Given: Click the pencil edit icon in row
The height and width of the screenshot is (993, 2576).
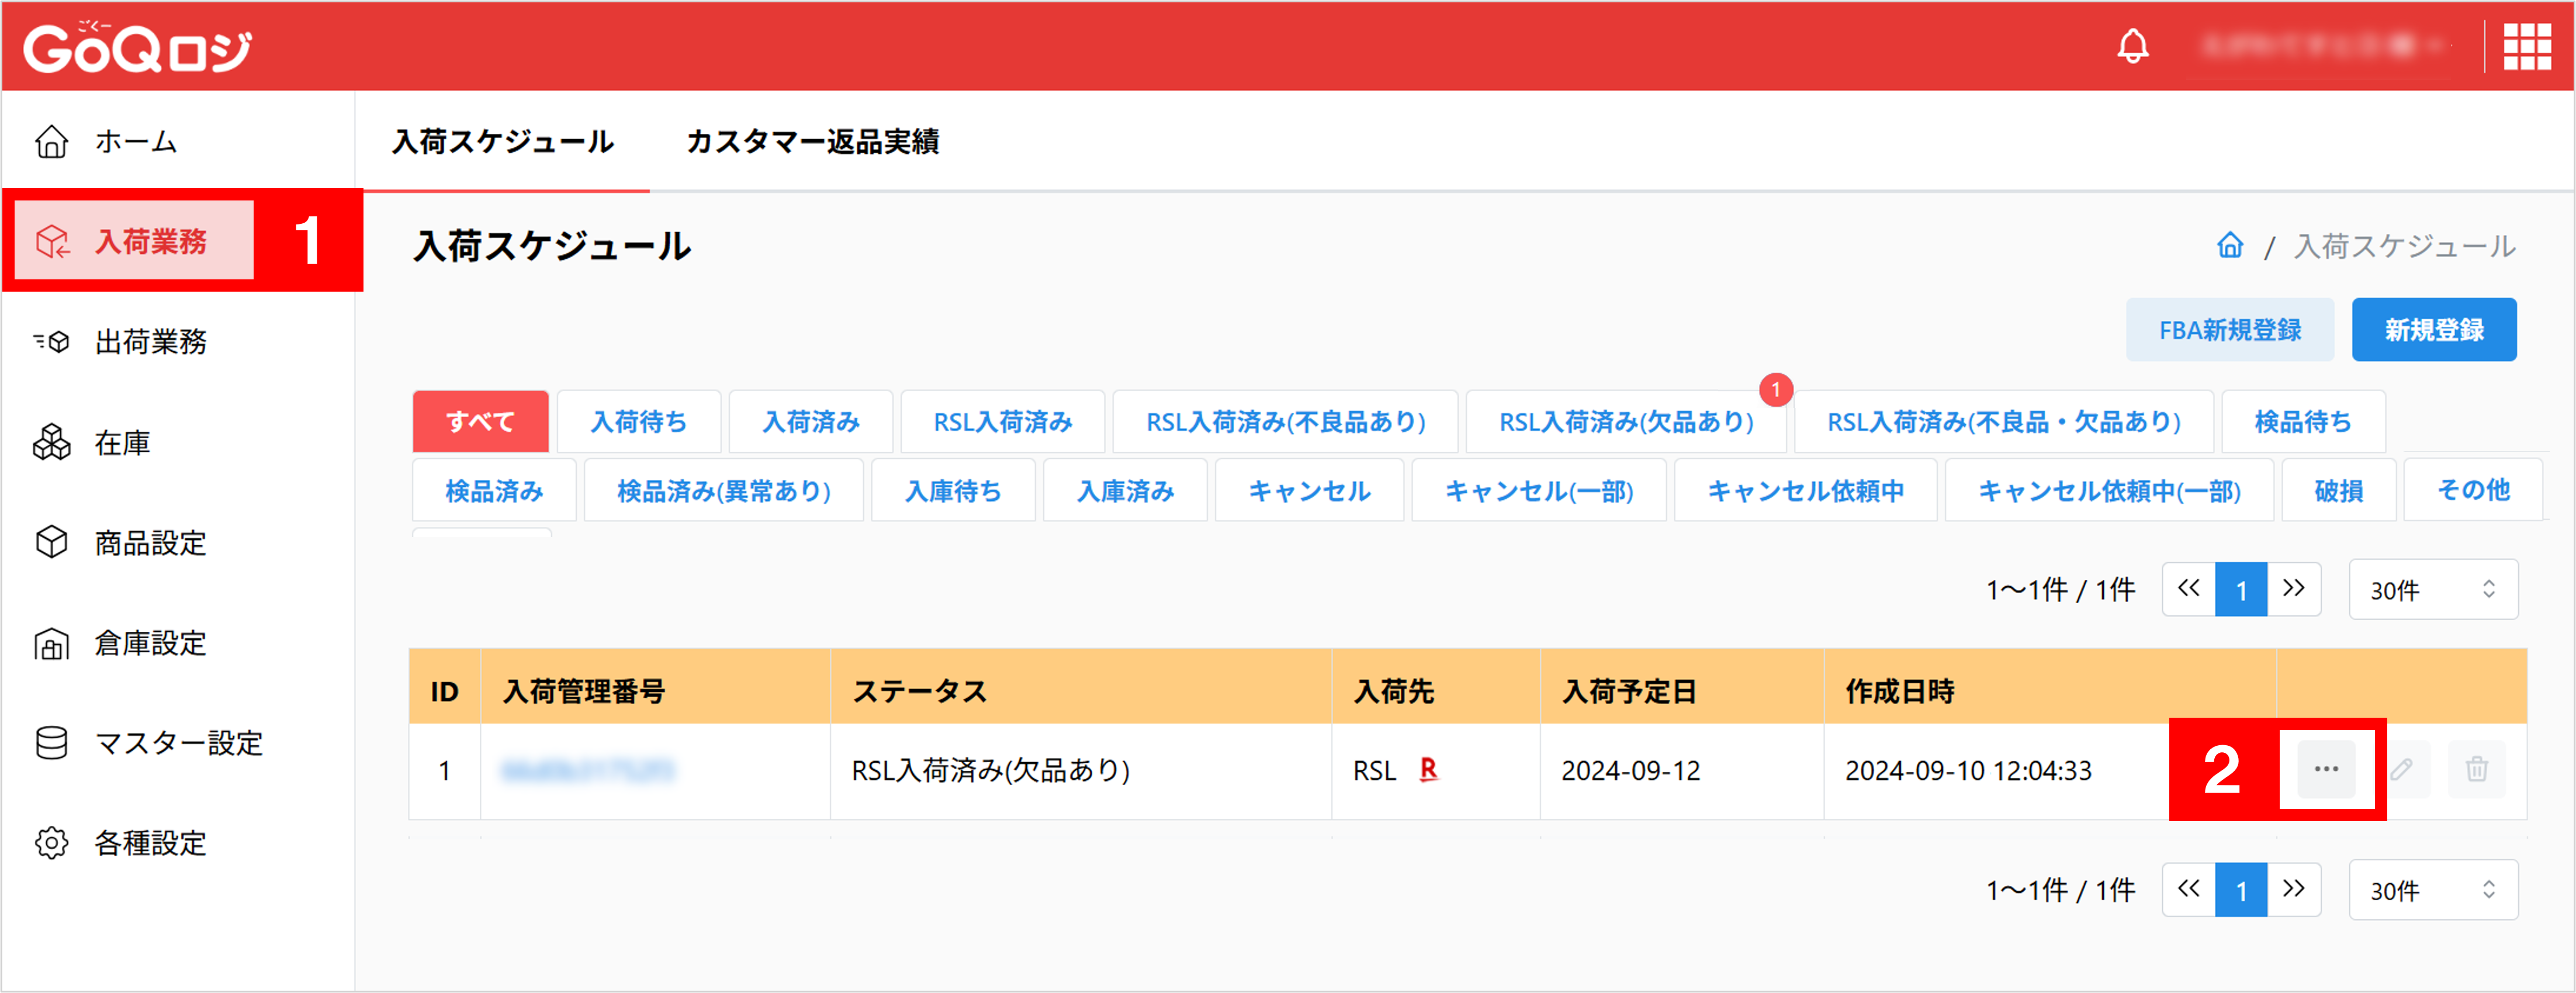Looking at the screenshot, I should coord(2401,769).
